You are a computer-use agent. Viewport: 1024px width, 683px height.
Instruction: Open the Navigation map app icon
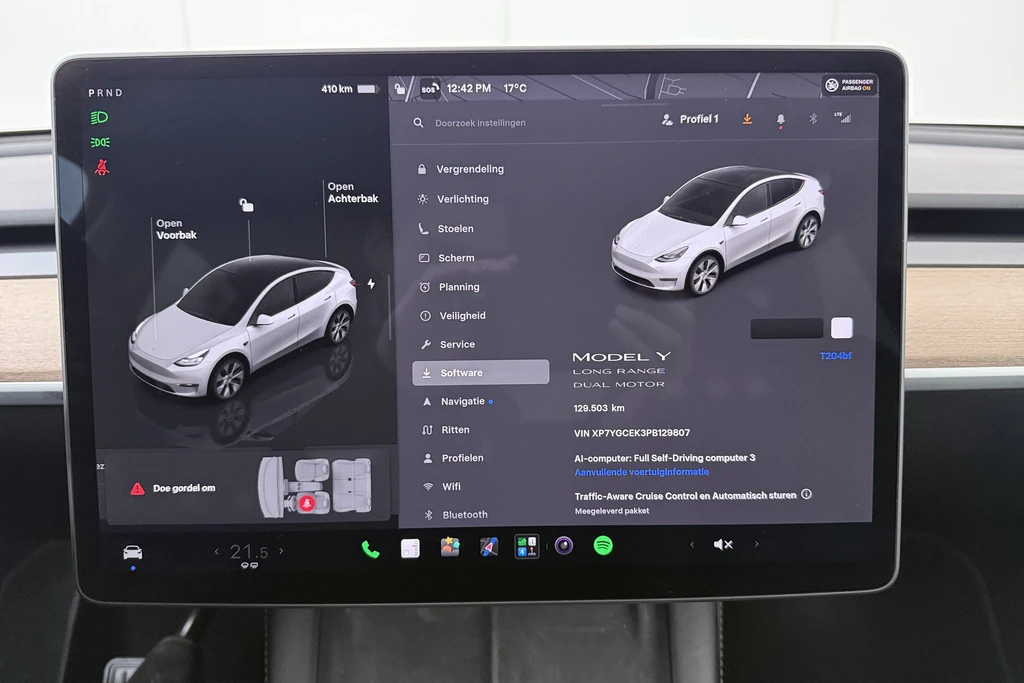tap(488, 547)
